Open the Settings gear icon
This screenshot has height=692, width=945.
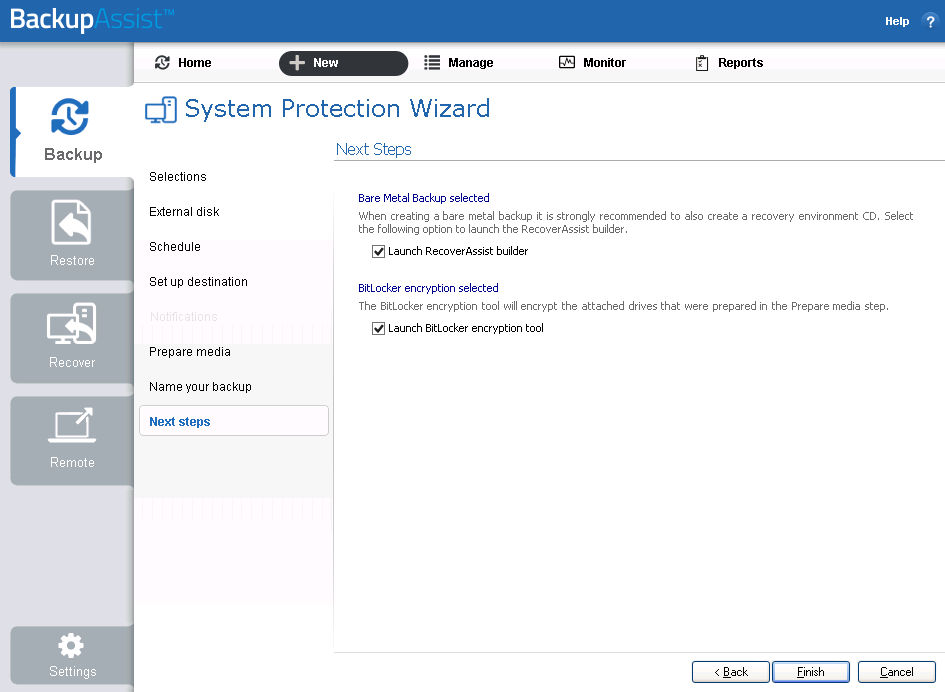coord(71,646)
